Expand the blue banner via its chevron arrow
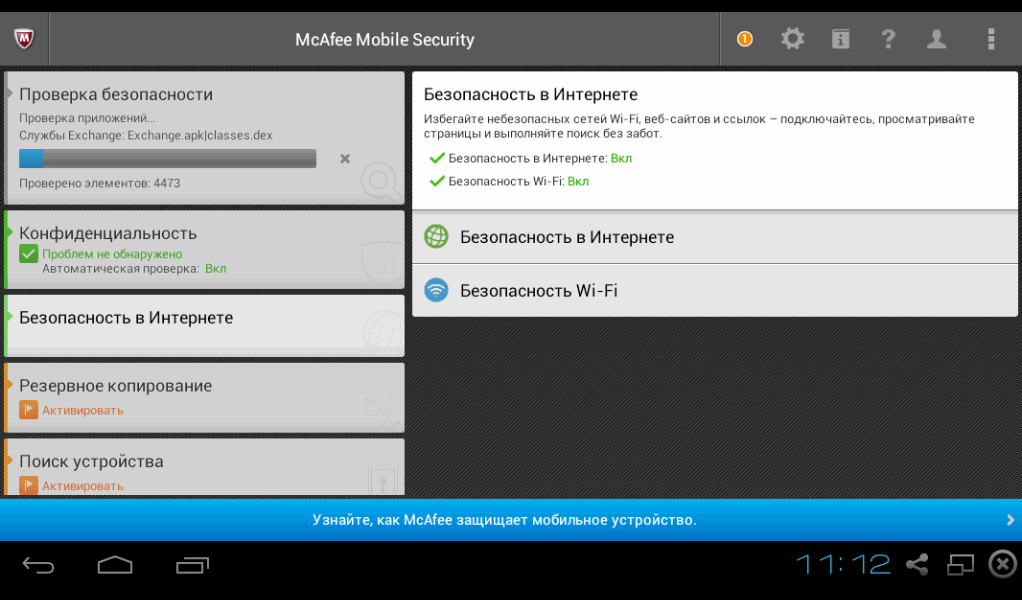The height and width of the screenshot is (600, 1022). tap(1009, 520)
